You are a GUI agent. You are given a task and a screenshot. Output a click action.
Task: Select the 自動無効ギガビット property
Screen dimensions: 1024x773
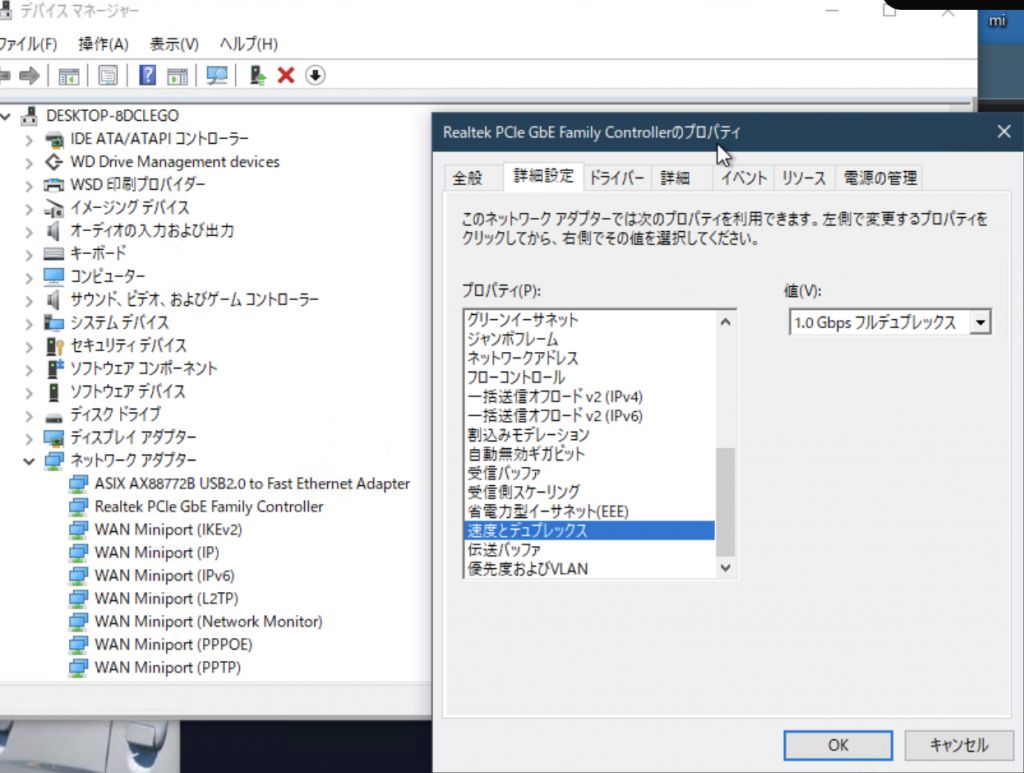coord(589,454)
